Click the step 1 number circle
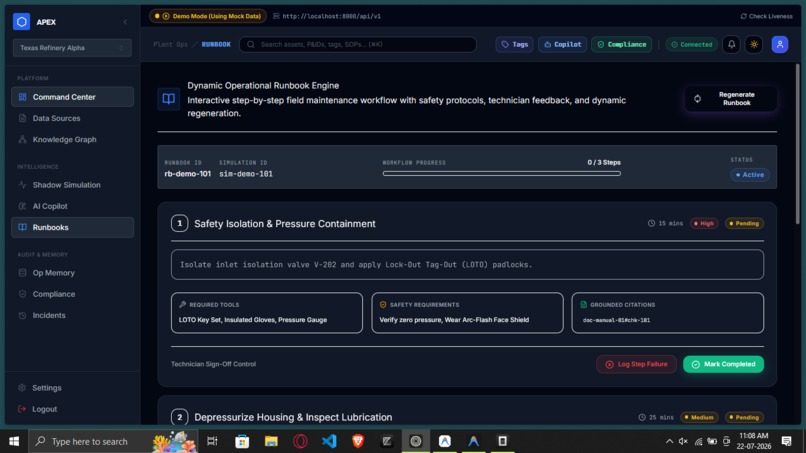Viewport: 806px width, 453px height. [x=179, y=223]
